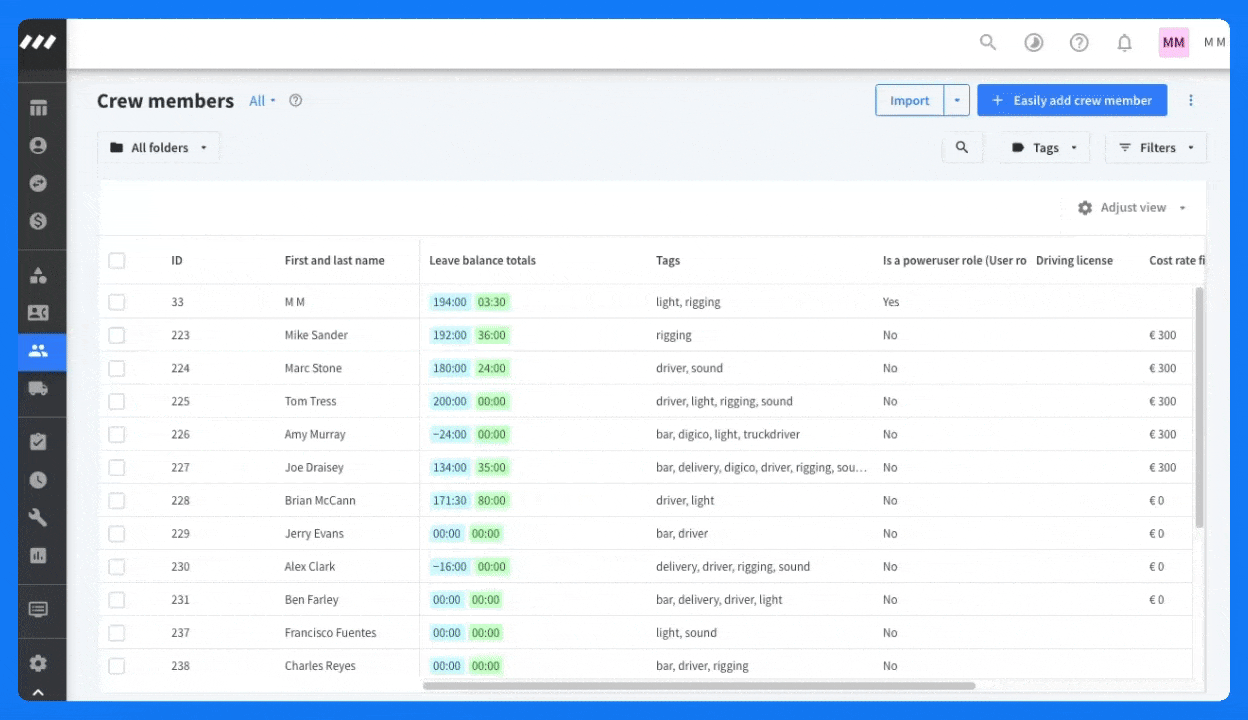
Task: Open the clock icon in the sidebar
Action: pos(38,480)
